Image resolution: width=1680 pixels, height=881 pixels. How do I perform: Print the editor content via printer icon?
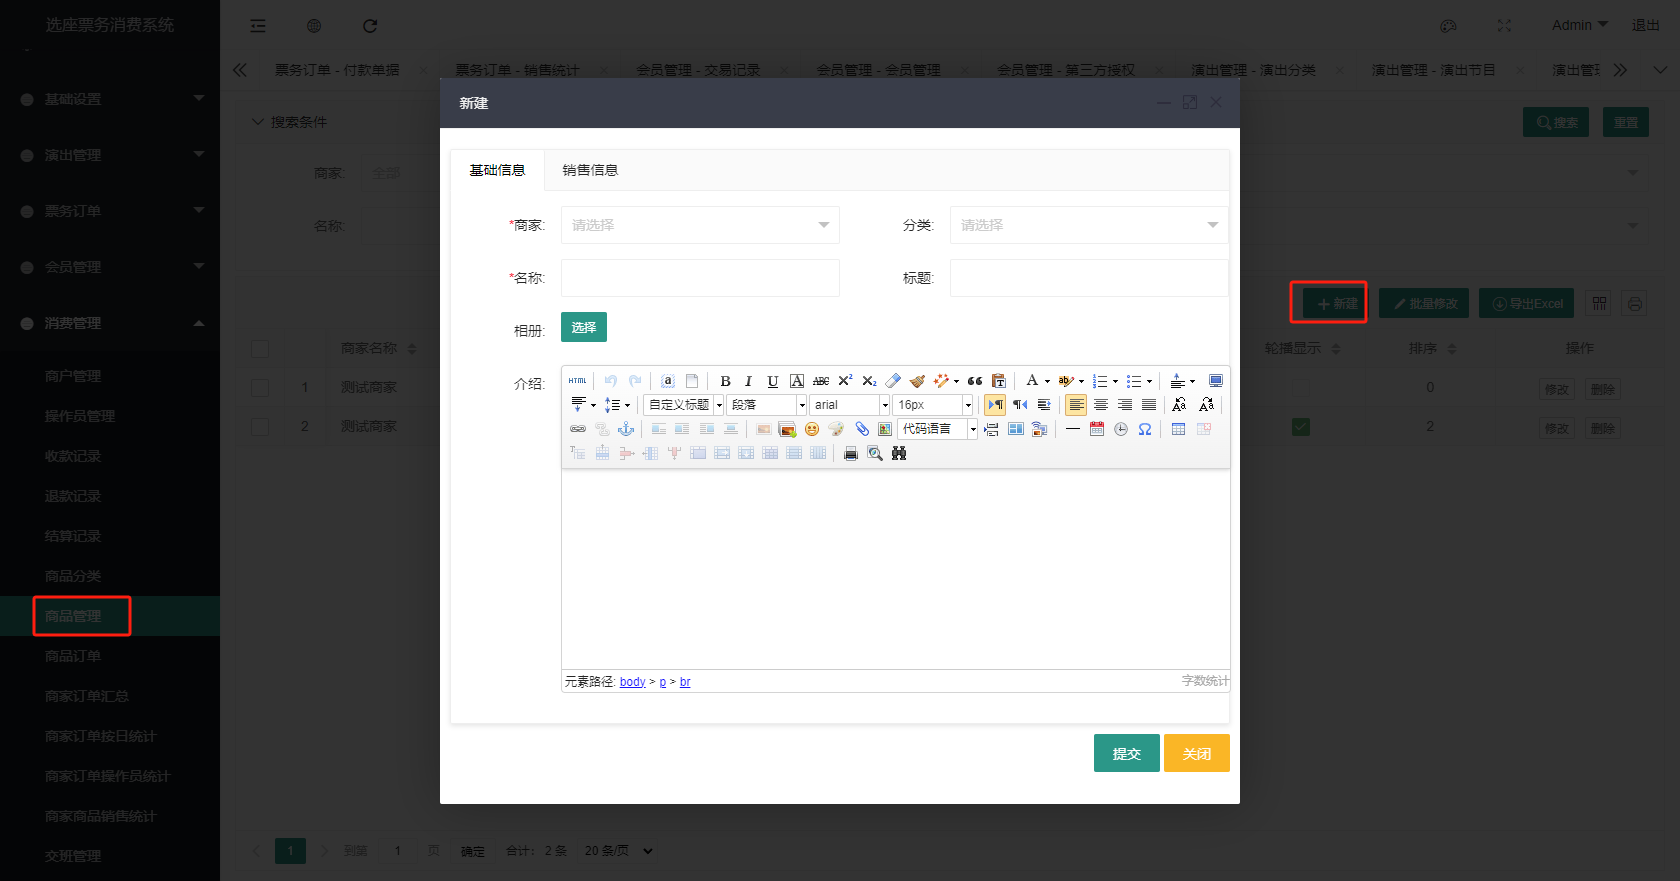point(851,453)
